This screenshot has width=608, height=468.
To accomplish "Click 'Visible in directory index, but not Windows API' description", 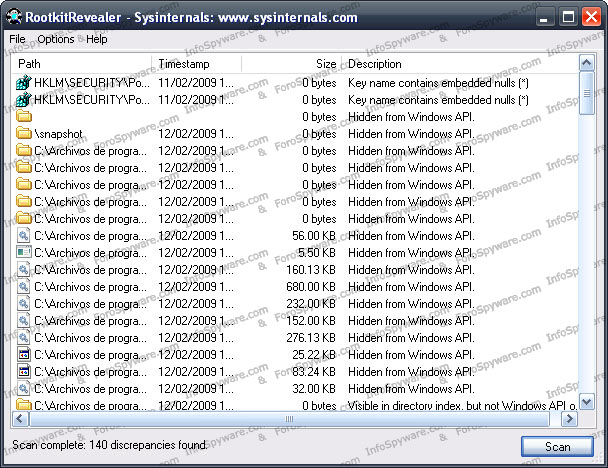I will (462, 406).
